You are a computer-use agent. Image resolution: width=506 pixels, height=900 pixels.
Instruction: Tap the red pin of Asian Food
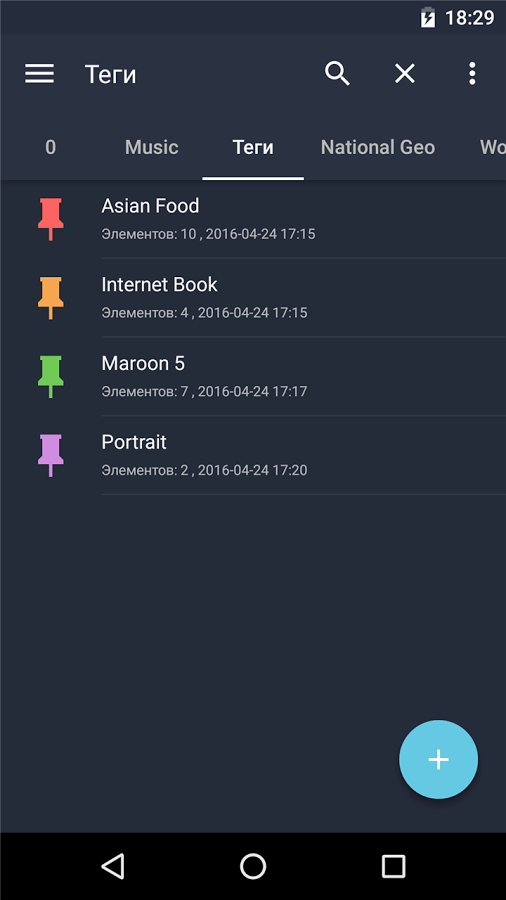tap(50, 219)
